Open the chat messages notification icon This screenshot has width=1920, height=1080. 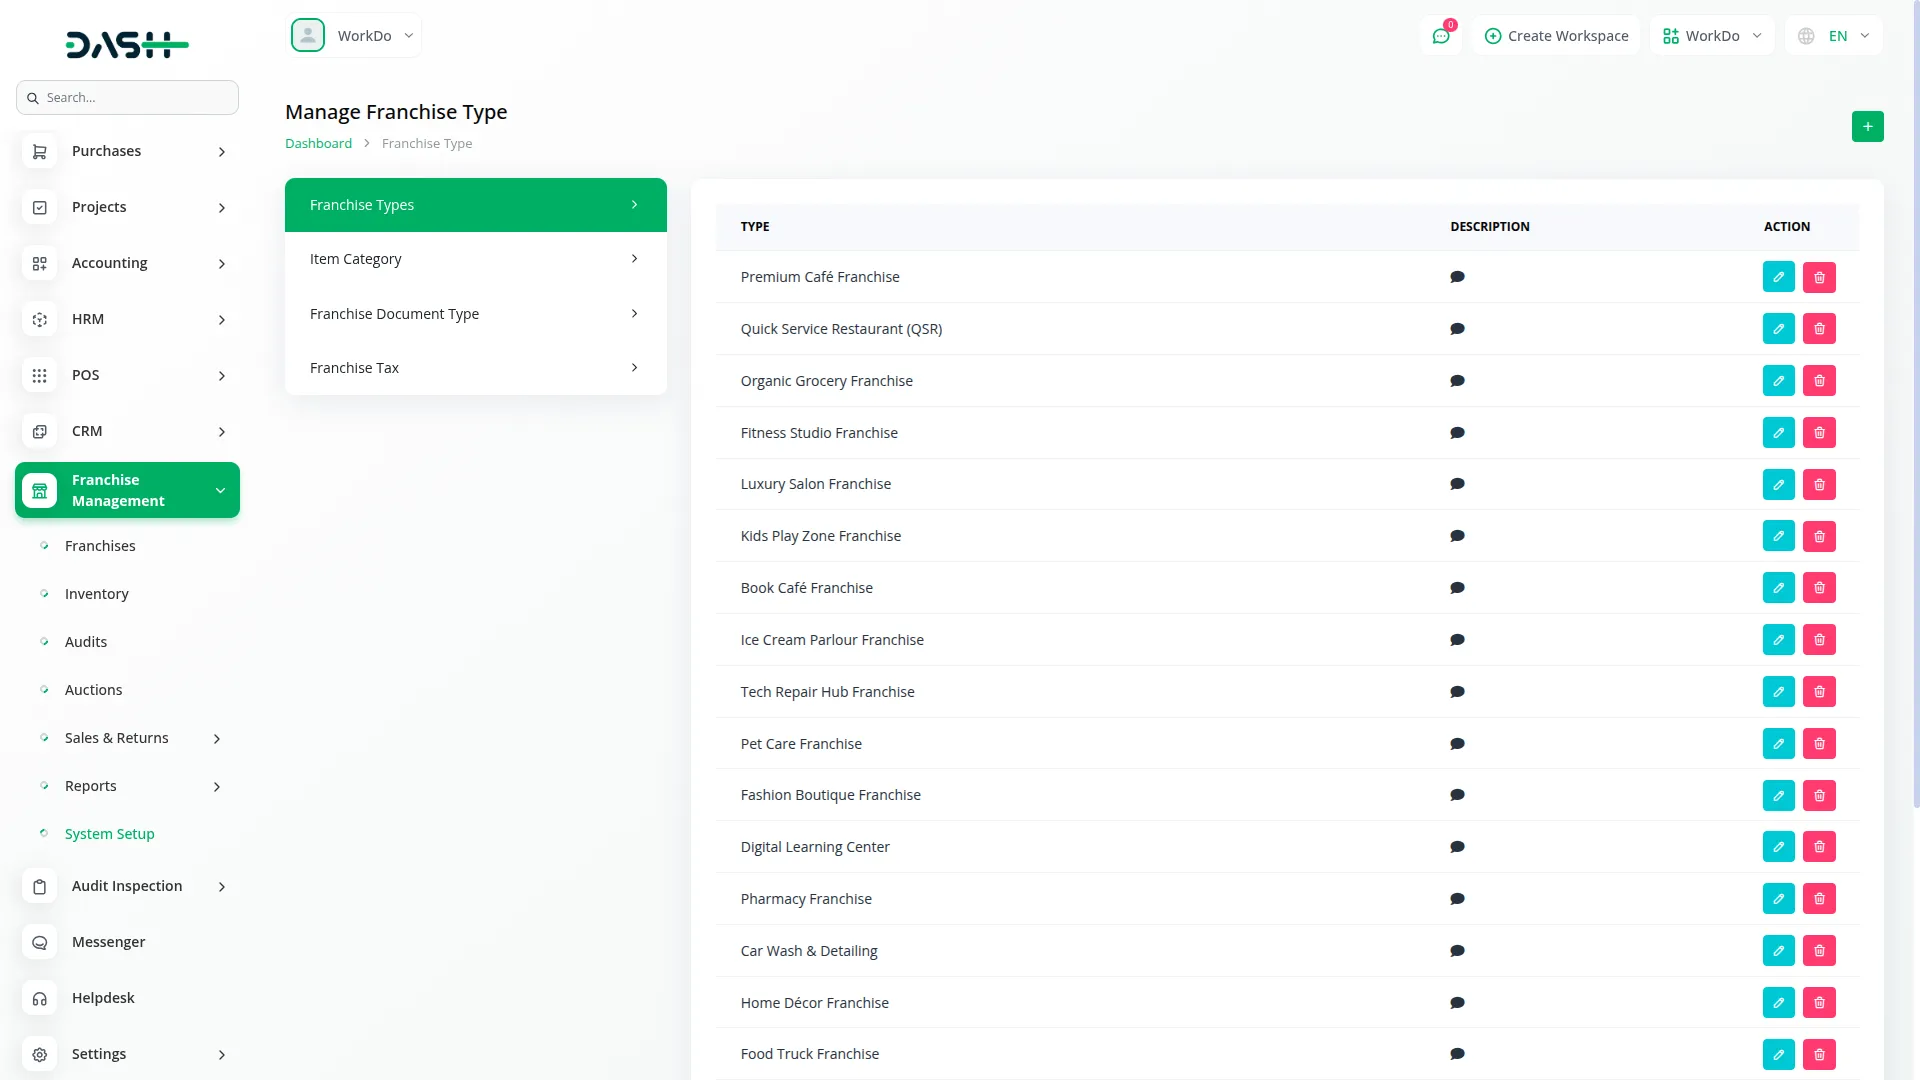coord(1441,36)
